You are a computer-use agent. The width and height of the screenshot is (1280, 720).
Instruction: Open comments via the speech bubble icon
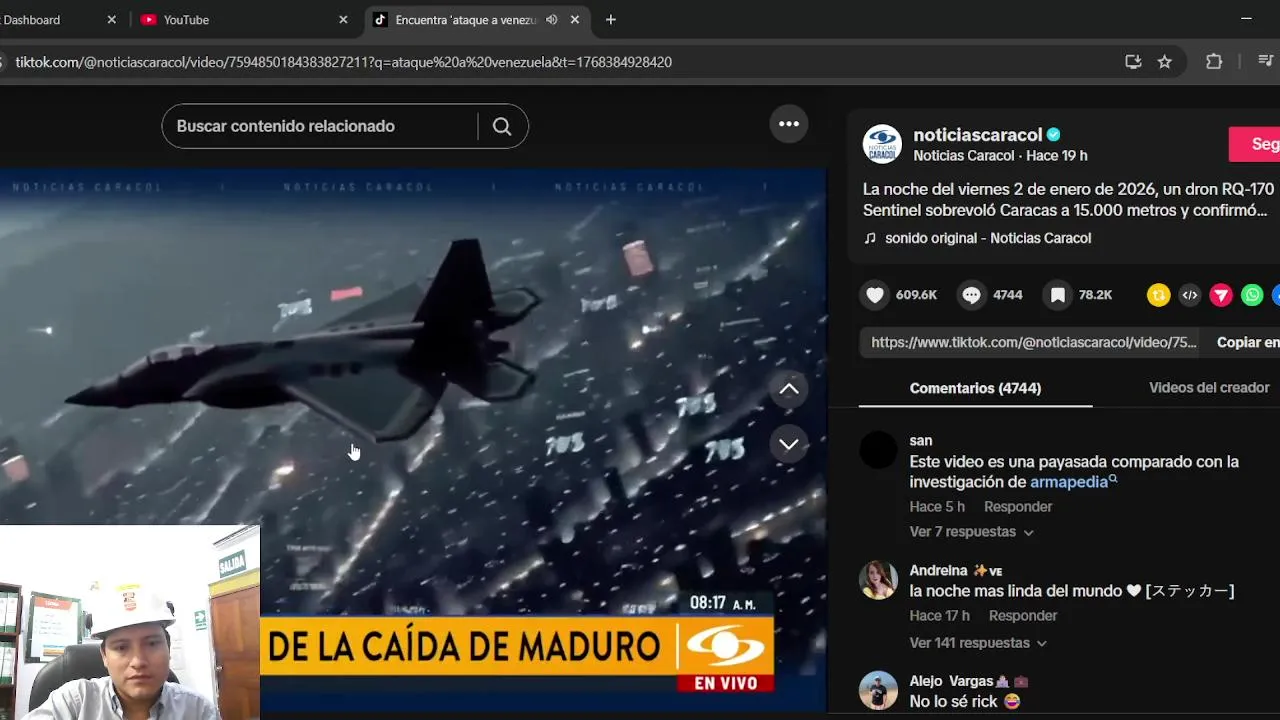click(x=972, y=295)
